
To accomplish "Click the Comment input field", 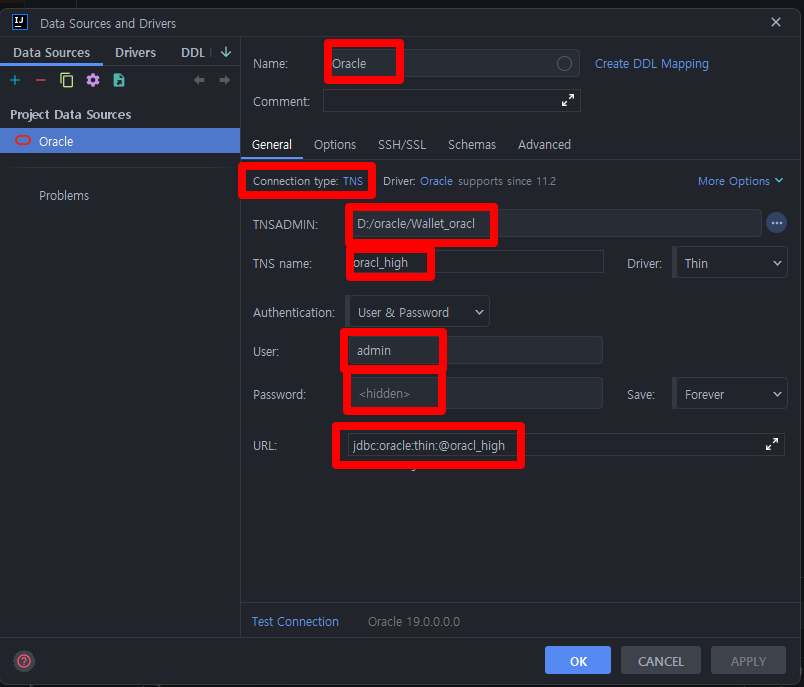I will point(451,100).
